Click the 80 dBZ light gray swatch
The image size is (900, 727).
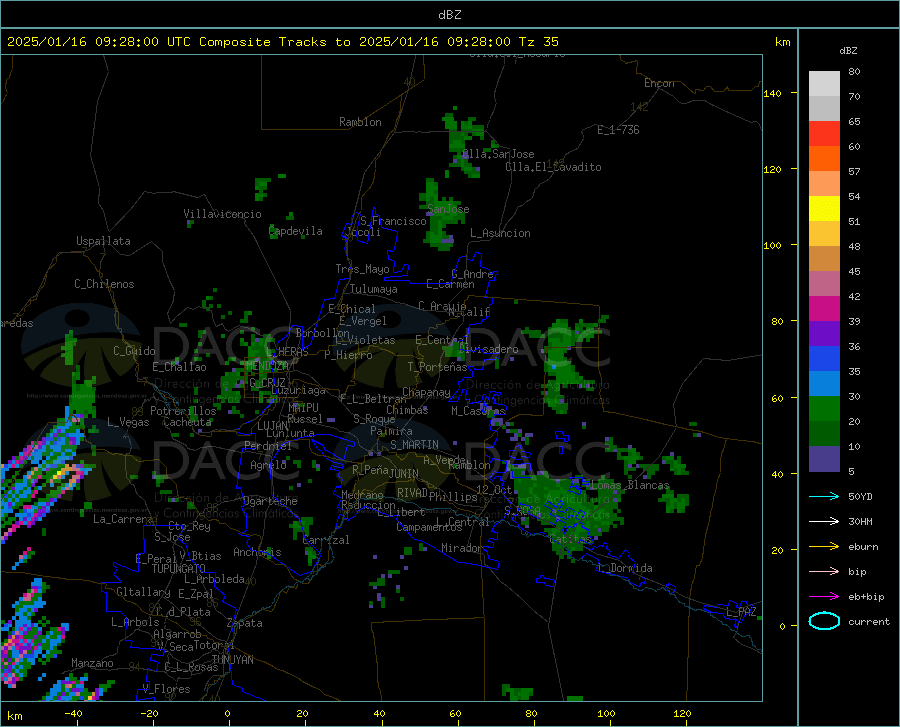(824, 83)
